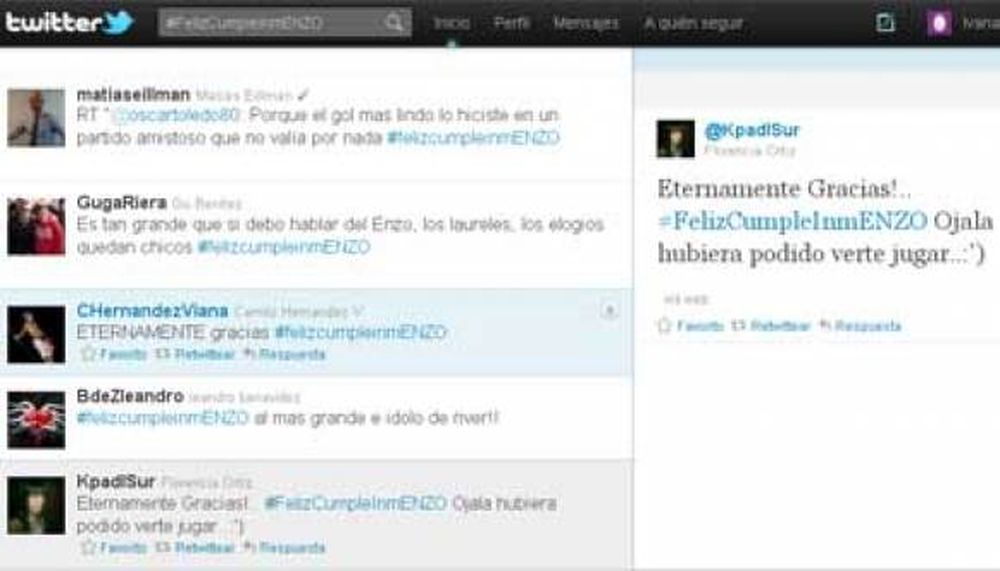Open the A quién seguir tab
The width and height of the screenshot is (1000, 571).
[693, 24]
